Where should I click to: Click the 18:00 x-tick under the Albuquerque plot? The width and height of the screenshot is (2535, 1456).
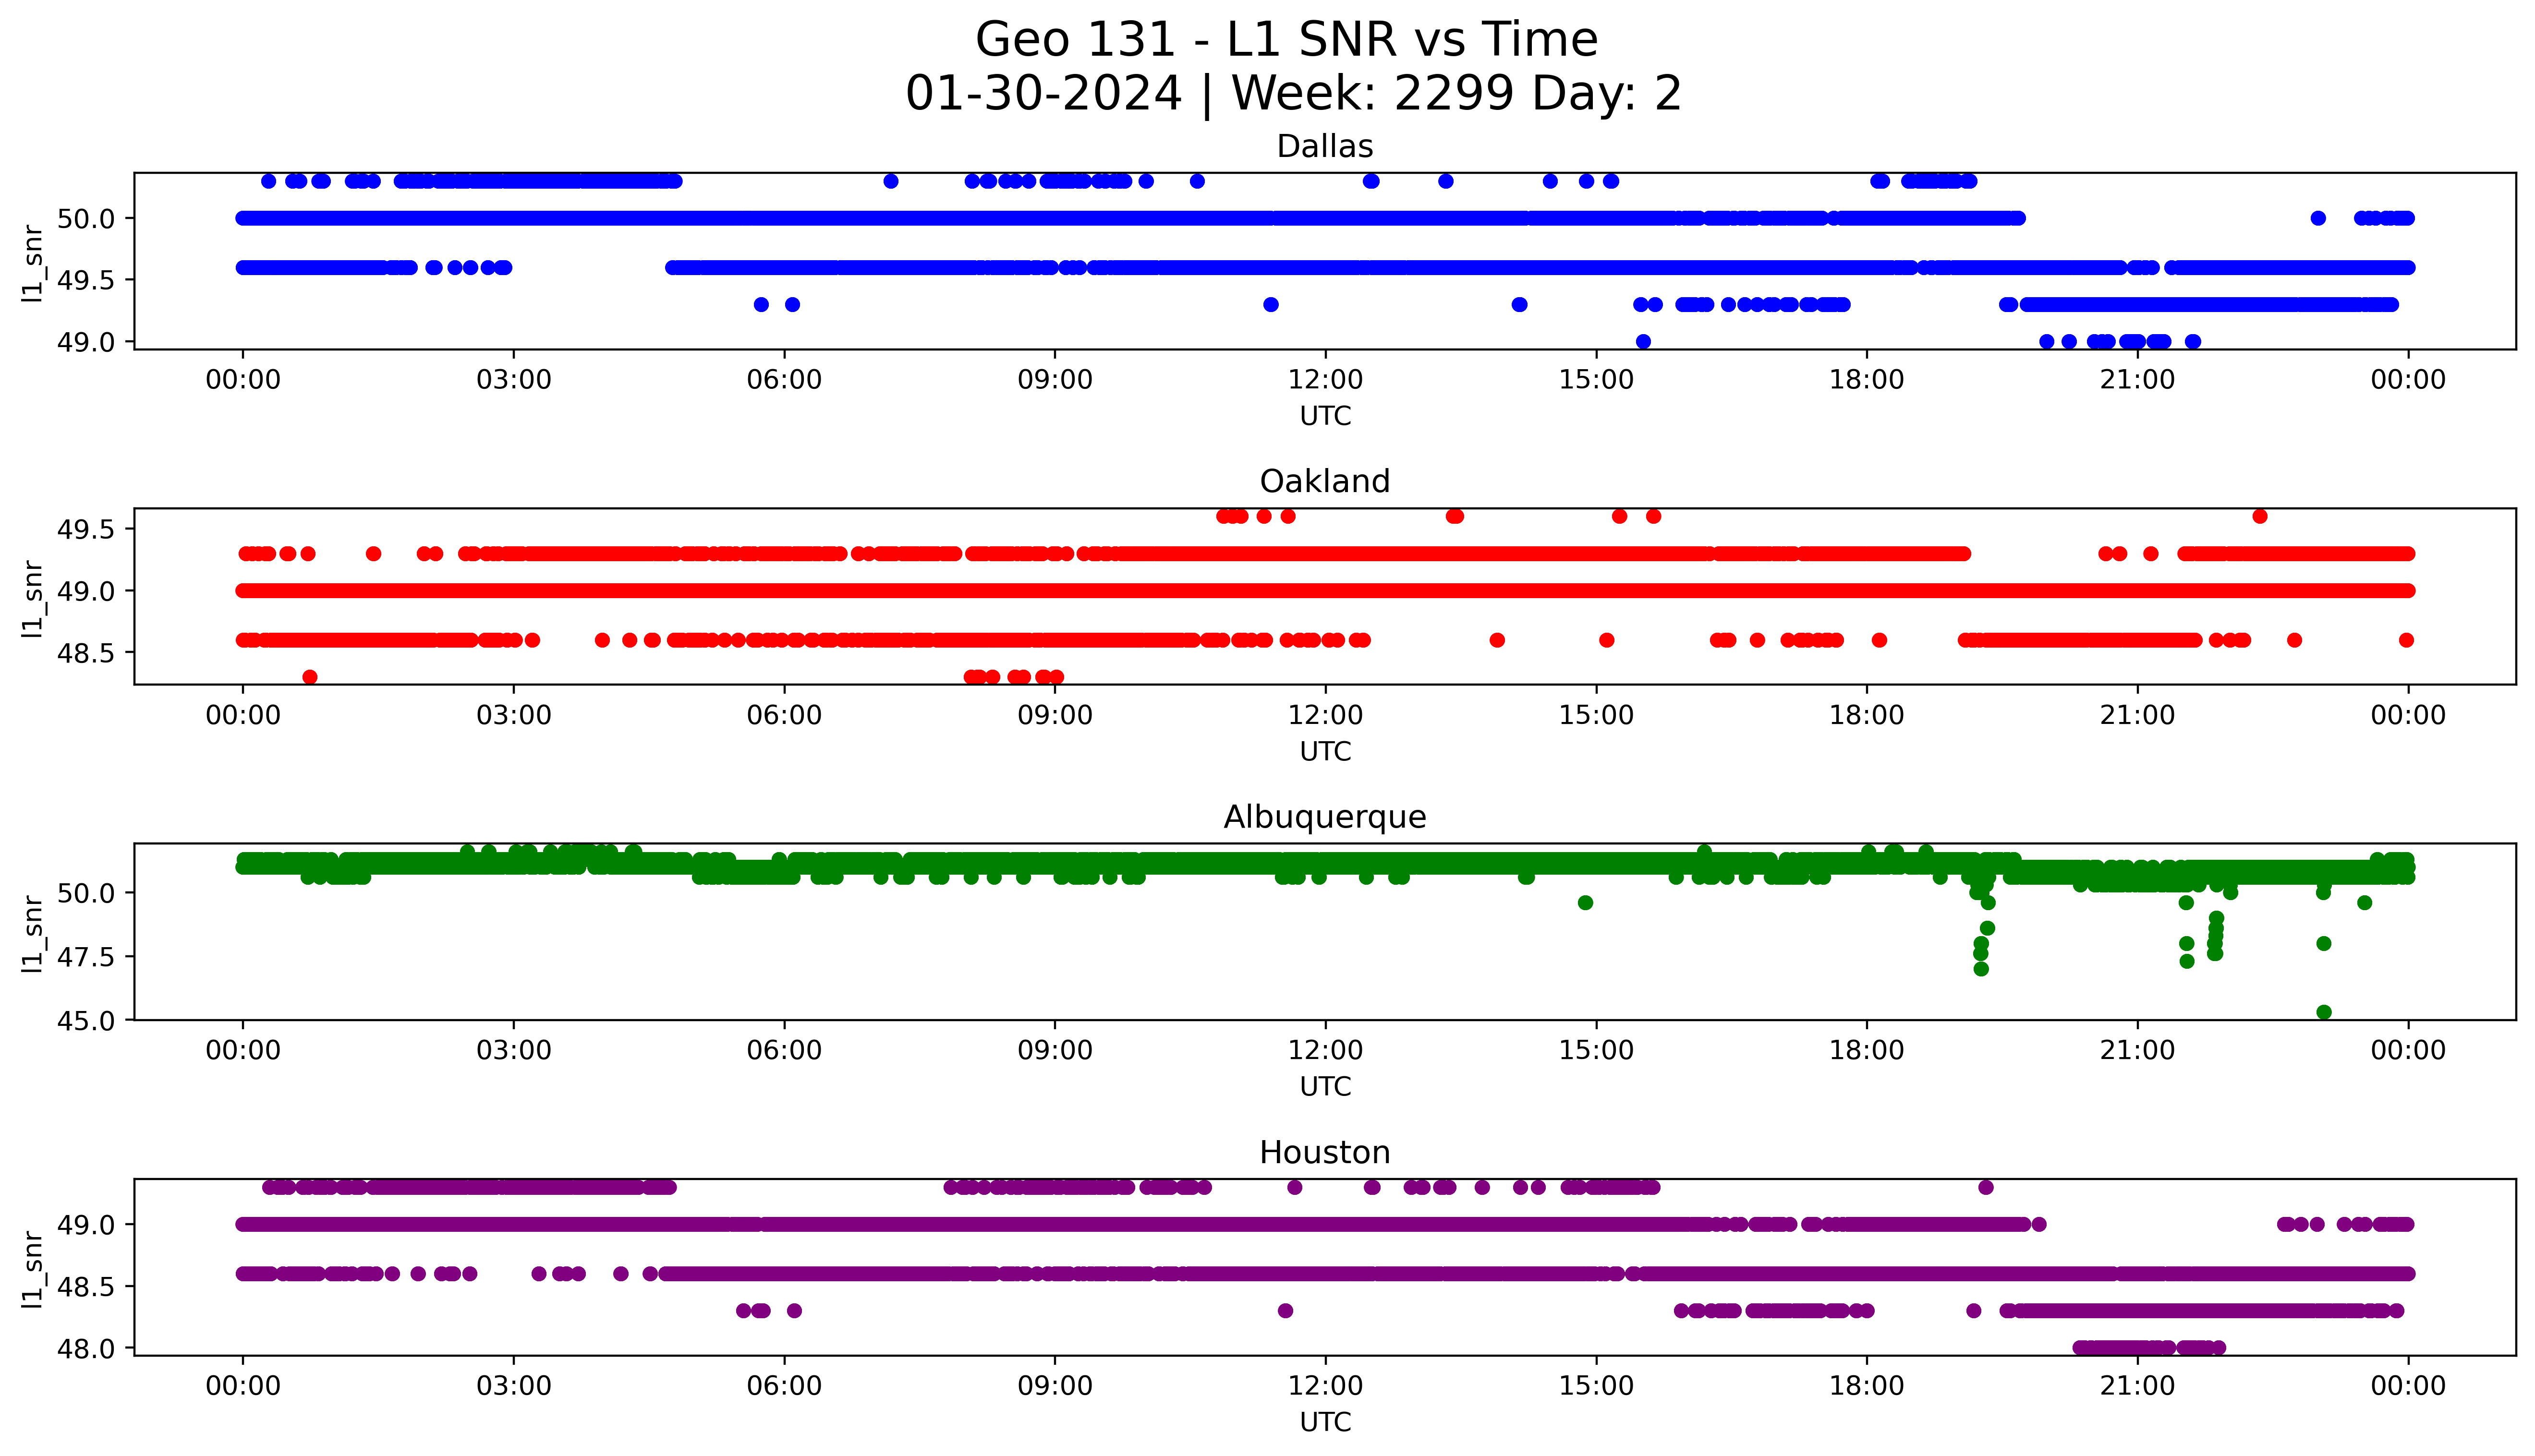(1867, 1051)
